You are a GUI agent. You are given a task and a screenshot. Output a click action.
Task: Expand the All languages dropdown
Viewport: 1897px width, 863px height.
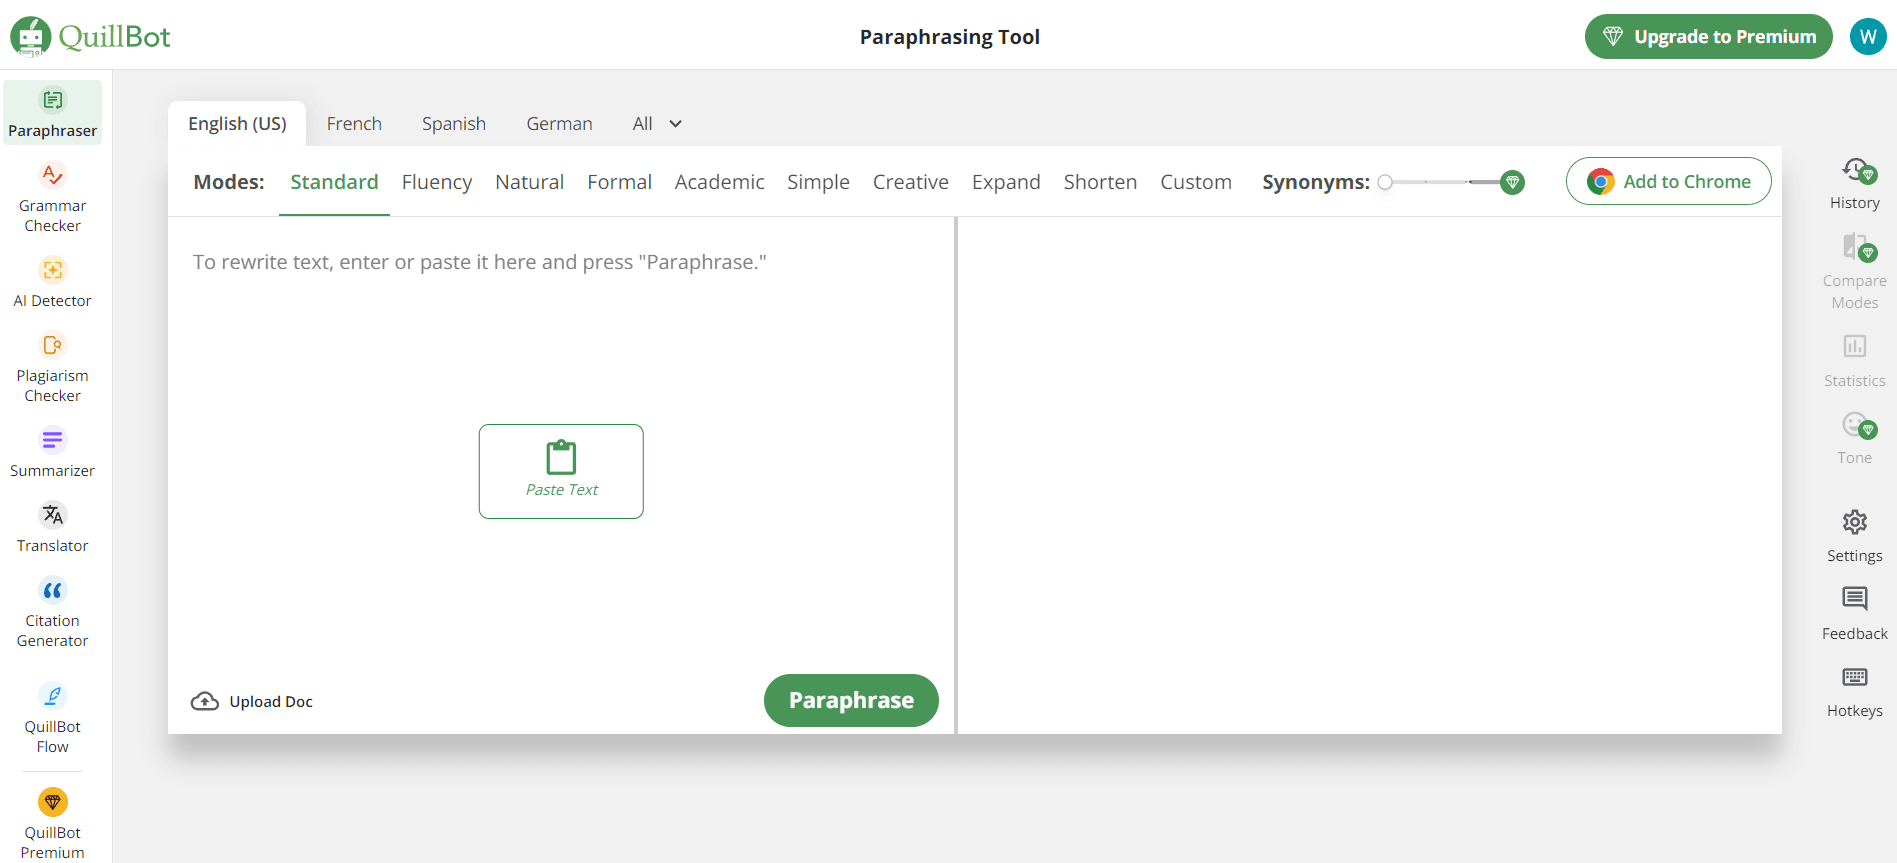(x=657, y=124)
